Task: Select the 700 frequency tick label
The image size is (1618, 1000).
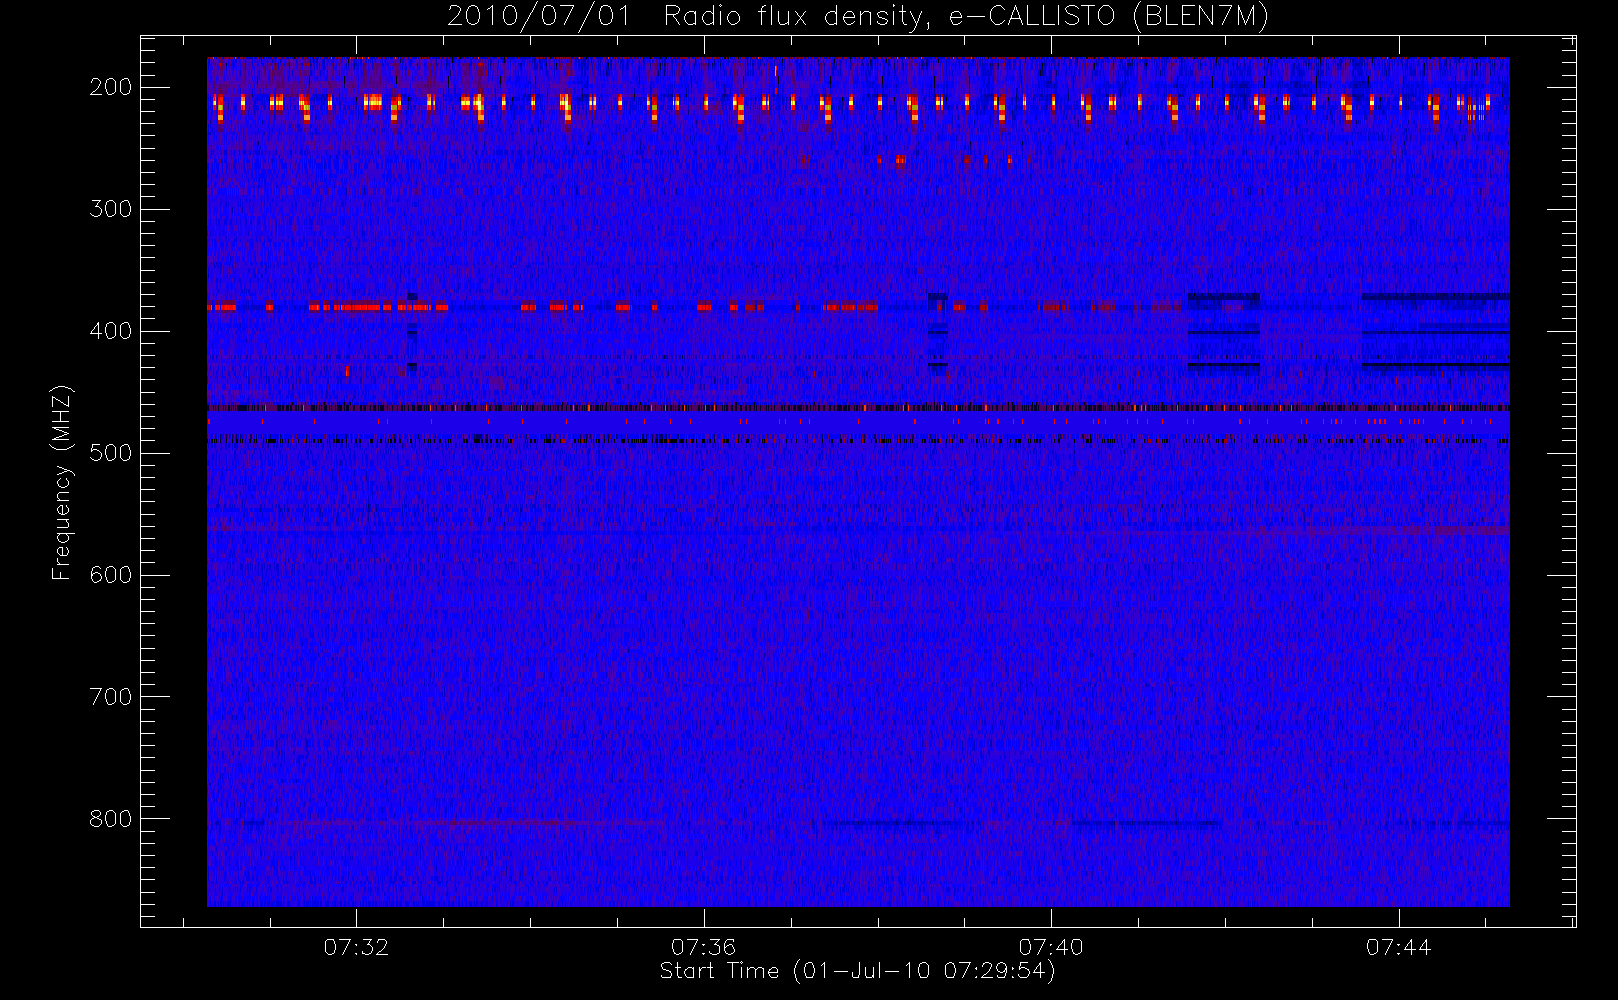Action: [111, 697]
